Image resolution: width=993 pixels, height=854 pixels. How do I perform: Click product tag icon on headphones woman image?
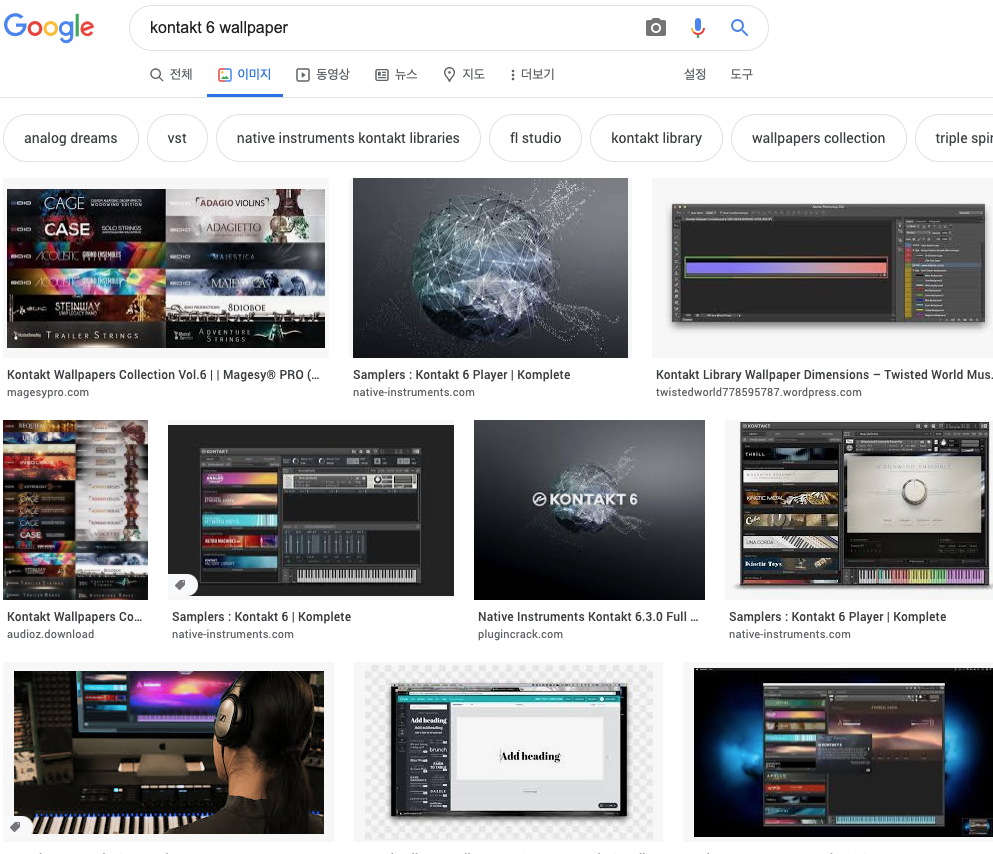(15, 827)
